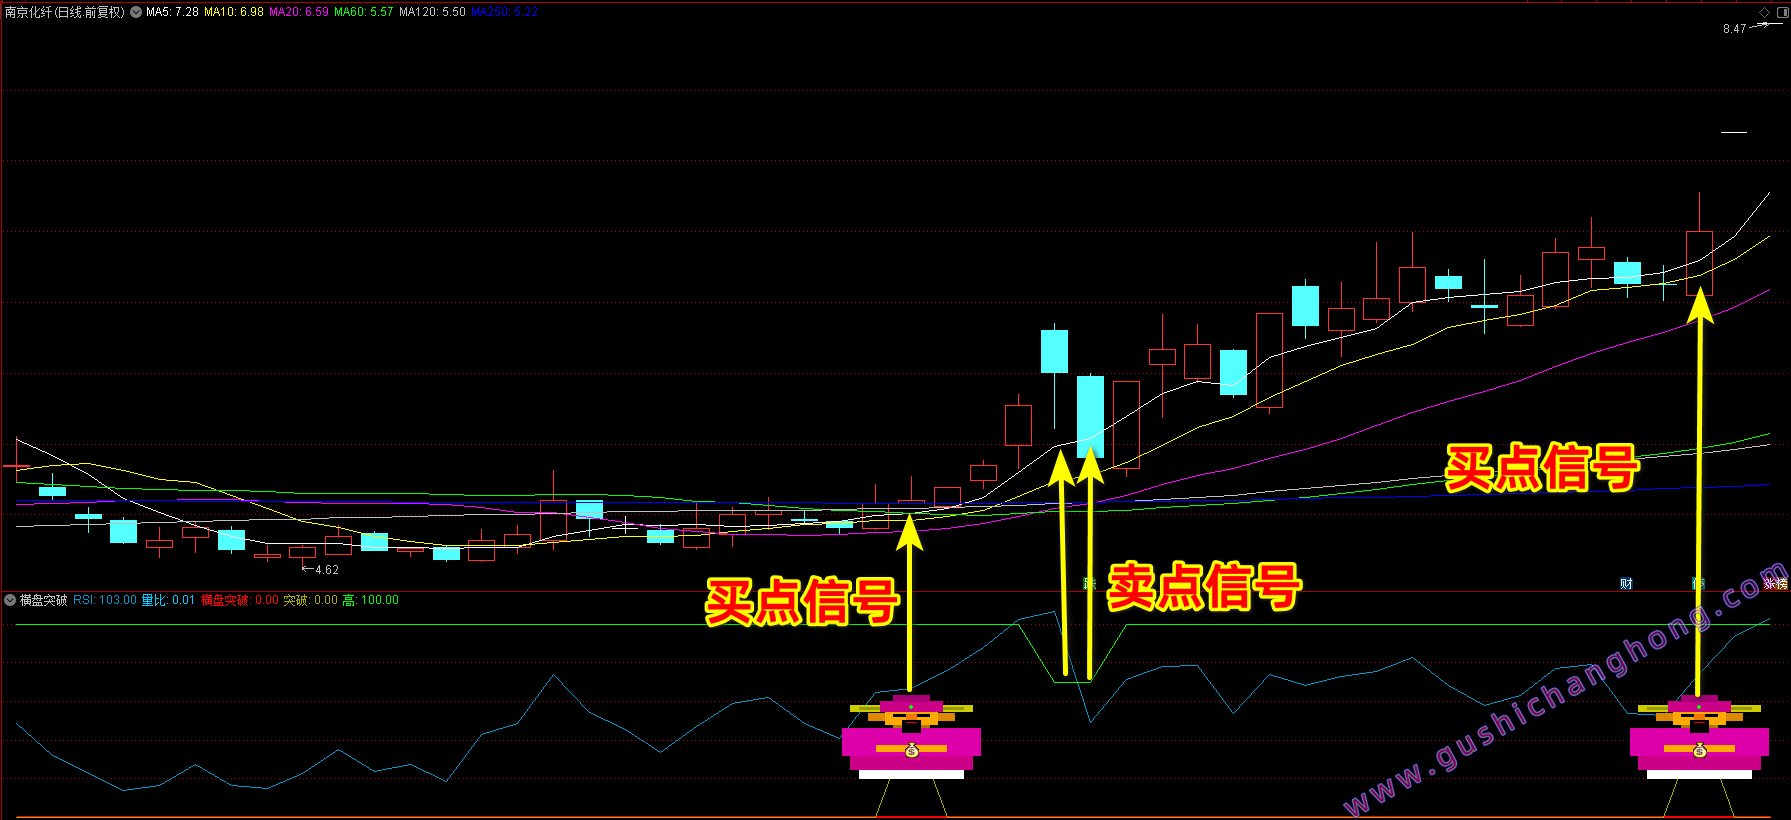1791x820 pixels.
Task: Click the MA10: 6.98 indicator label
Action: [234, 12]
